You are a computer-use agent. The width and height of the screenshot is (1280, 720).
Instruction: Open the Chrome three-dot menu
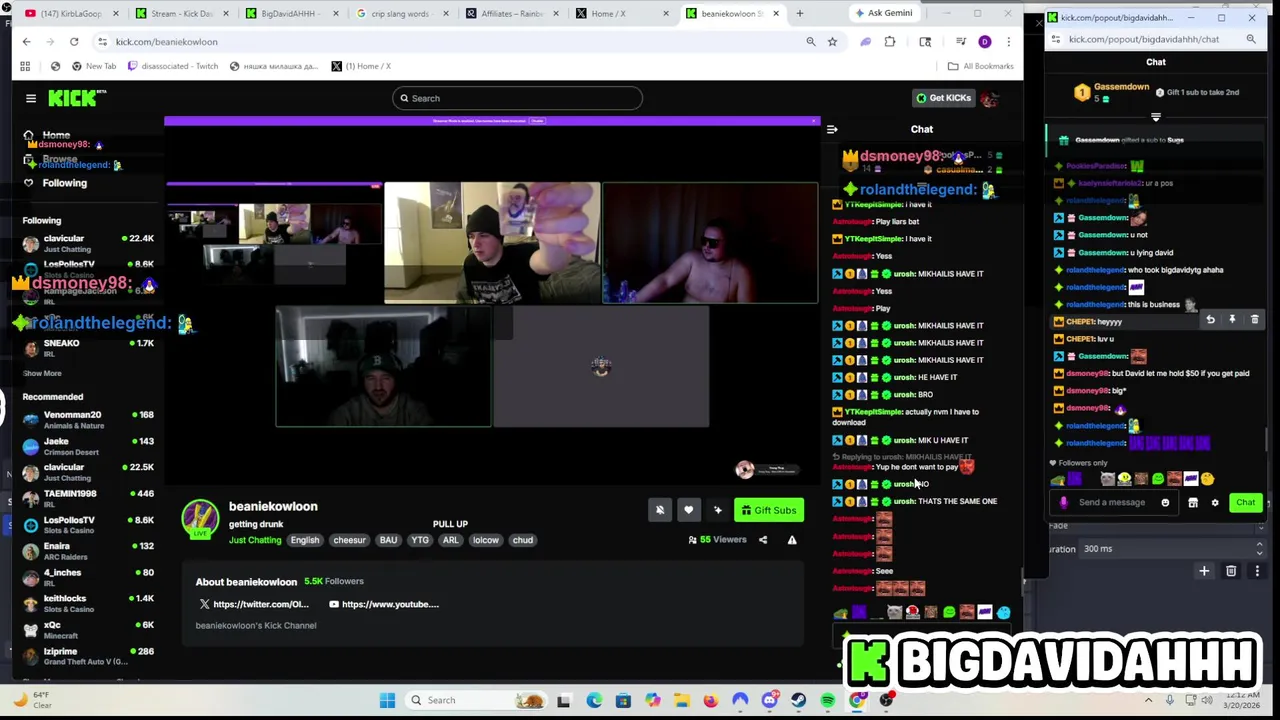click(x=1008, y=41)
